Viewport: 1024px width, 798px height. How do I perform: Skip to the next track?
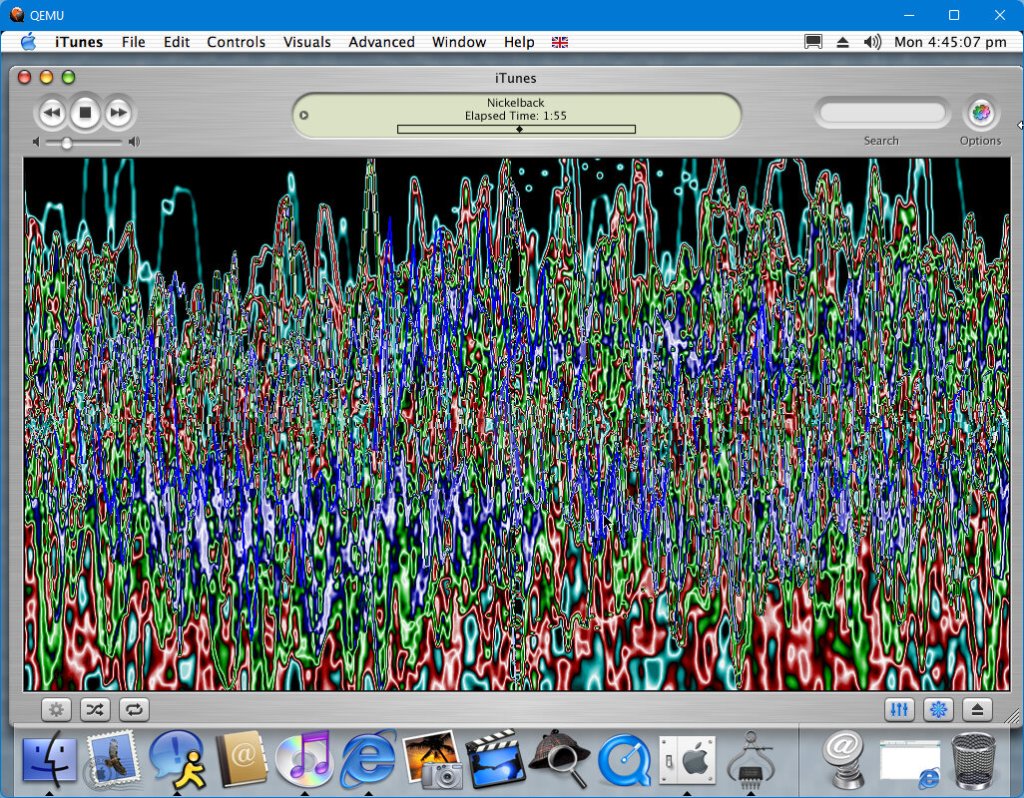pos(118,113)
